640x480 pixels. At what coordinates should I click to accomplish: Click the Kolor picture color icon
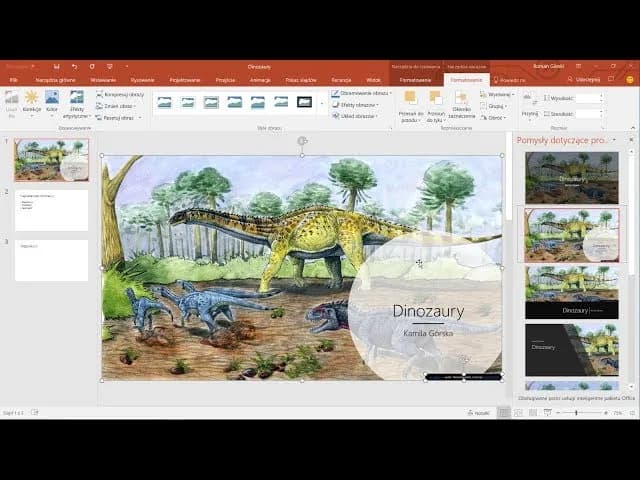pyautogui.click(x=52, y=101)
